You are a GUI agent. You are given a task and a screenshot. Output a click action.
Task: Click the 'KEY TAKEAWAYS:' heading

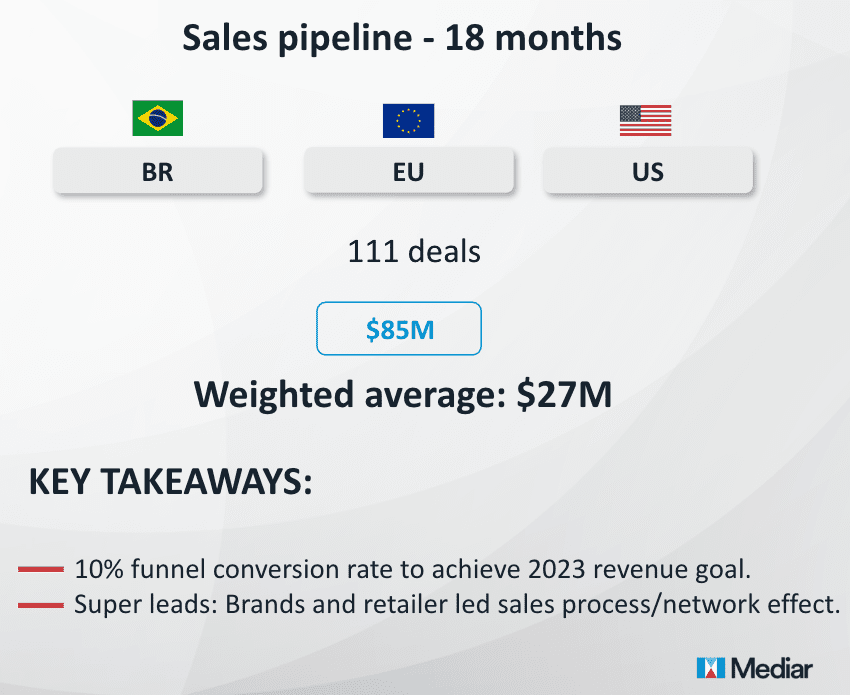click(x=171, y=481)
